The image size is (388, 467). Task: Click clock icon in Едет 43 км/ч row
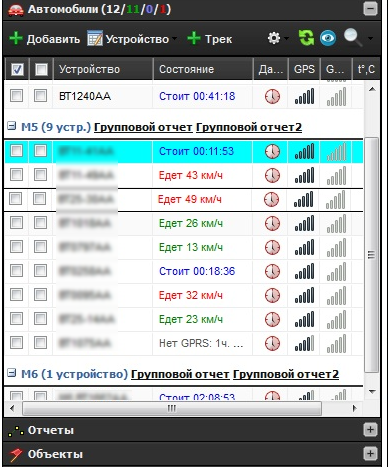272,175
